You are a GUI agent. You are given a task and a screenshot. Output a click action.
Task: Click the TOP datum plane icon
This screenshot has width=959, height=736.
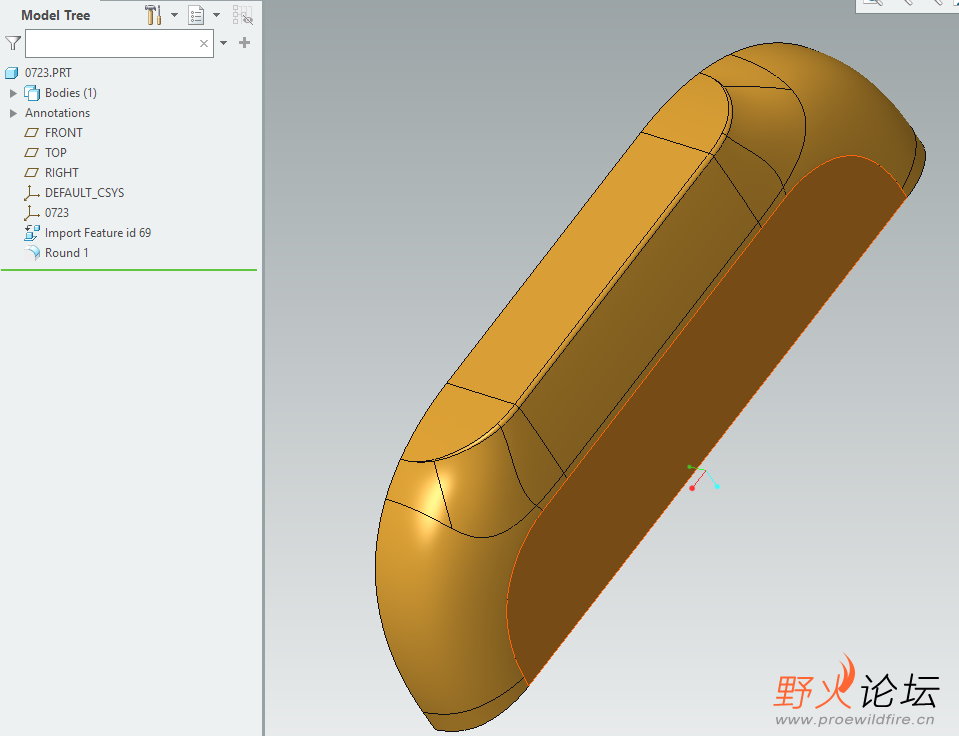point(31,153)
